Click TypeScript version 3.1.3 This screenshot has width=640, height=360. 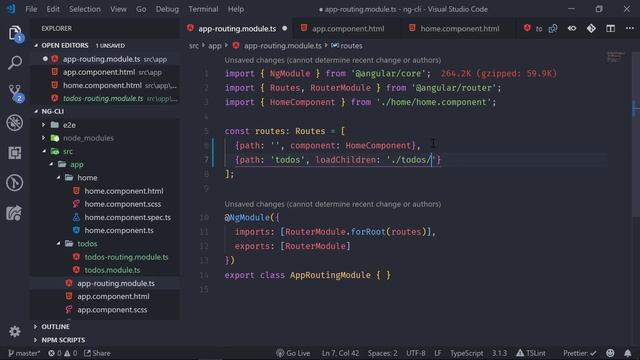tap(499, 353)
